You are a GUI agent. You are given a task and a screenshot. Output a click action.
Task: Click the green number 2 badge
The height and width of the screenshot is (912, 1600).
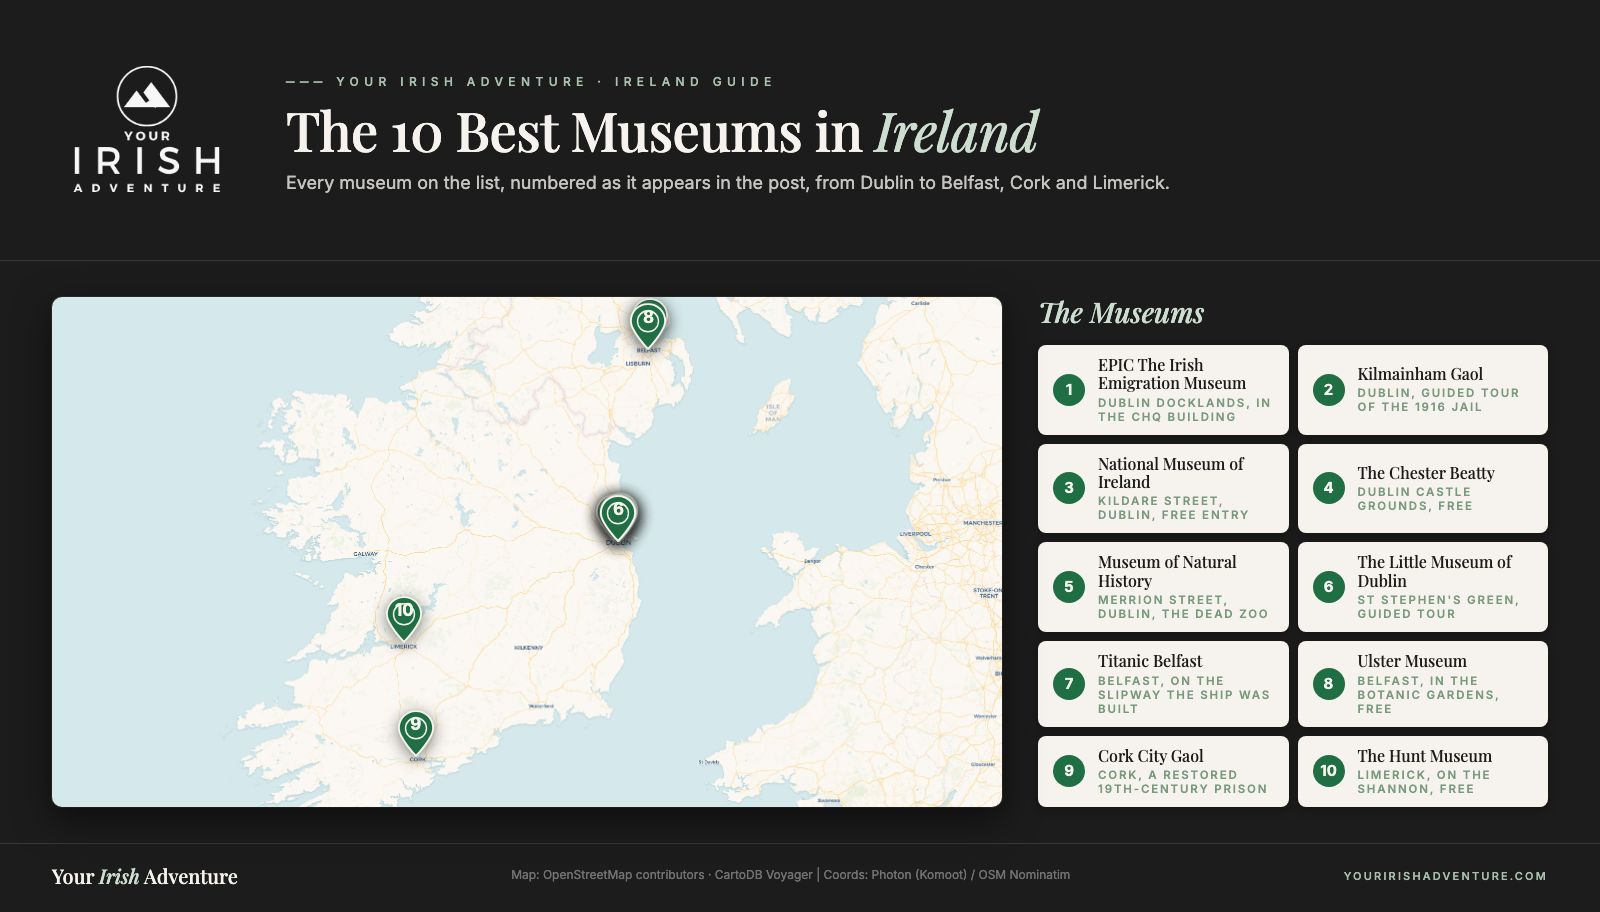pyautogui.click(x=1328, y=390)
